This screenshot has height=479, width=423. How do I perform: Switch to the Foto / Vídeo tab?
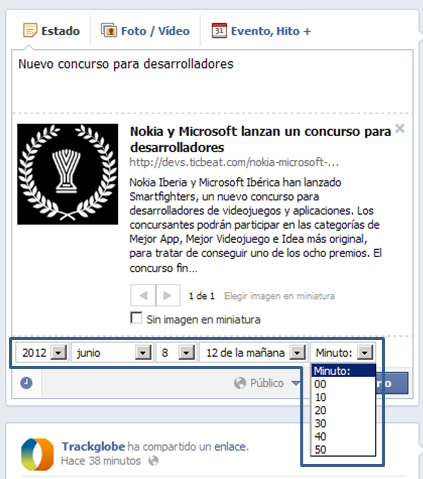pyautogui.click(x=145, y=31)
